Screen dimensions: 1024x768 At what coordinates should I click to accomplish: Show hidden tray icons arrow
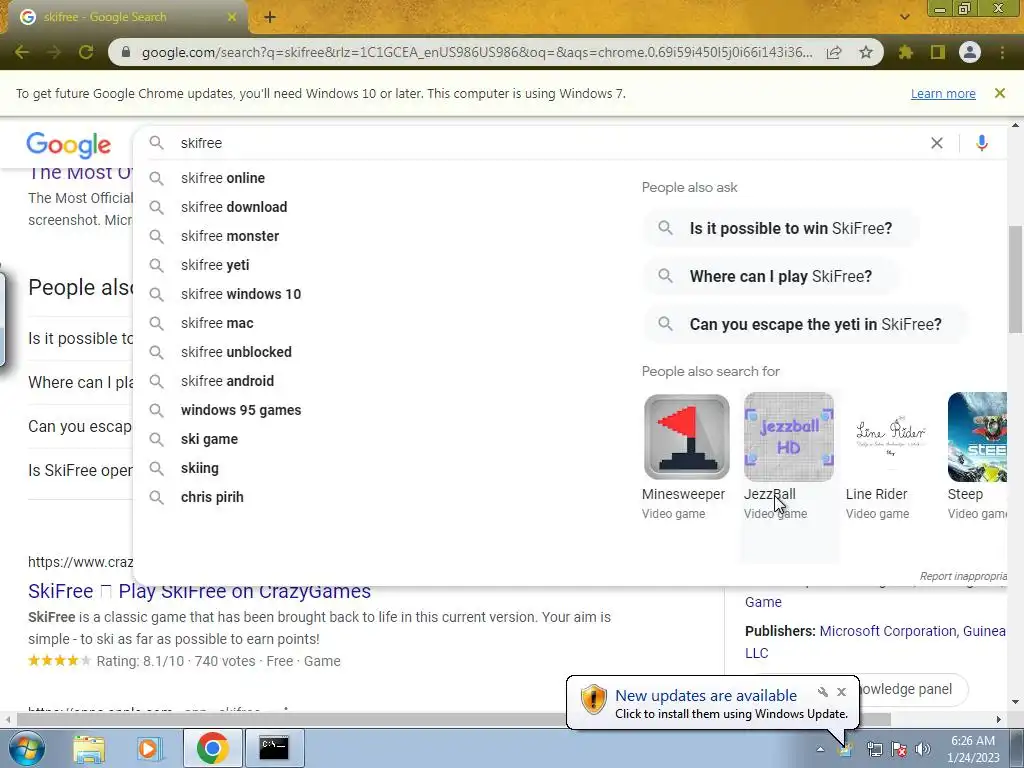[x=820, y=749]
